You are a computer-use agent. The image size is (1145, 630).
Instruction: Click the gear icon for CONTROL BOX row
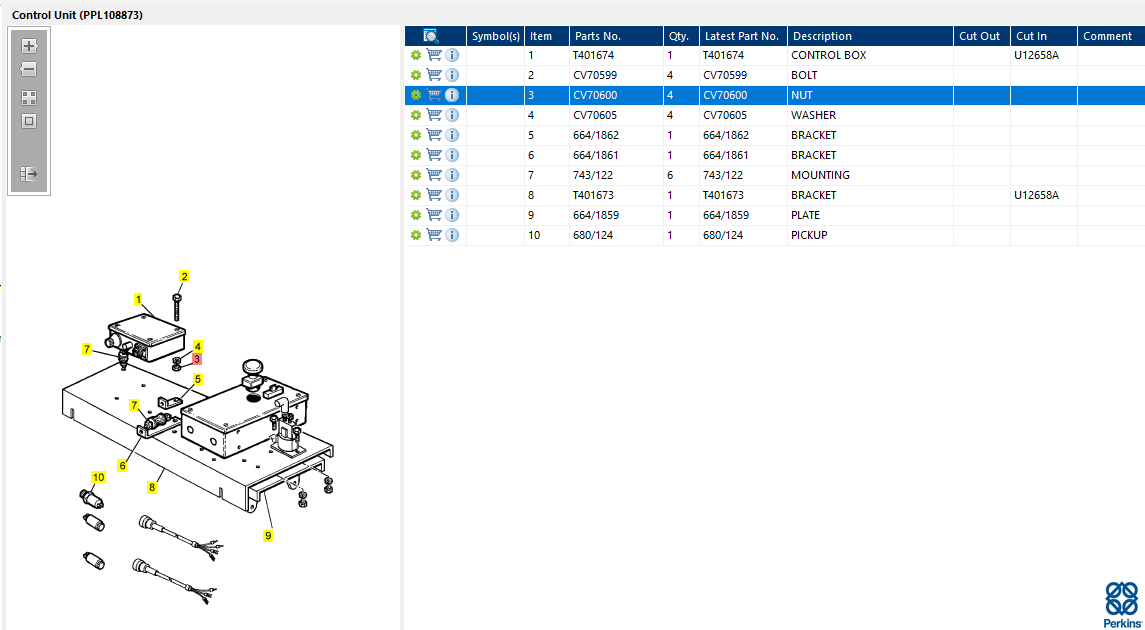click(416, 55)
